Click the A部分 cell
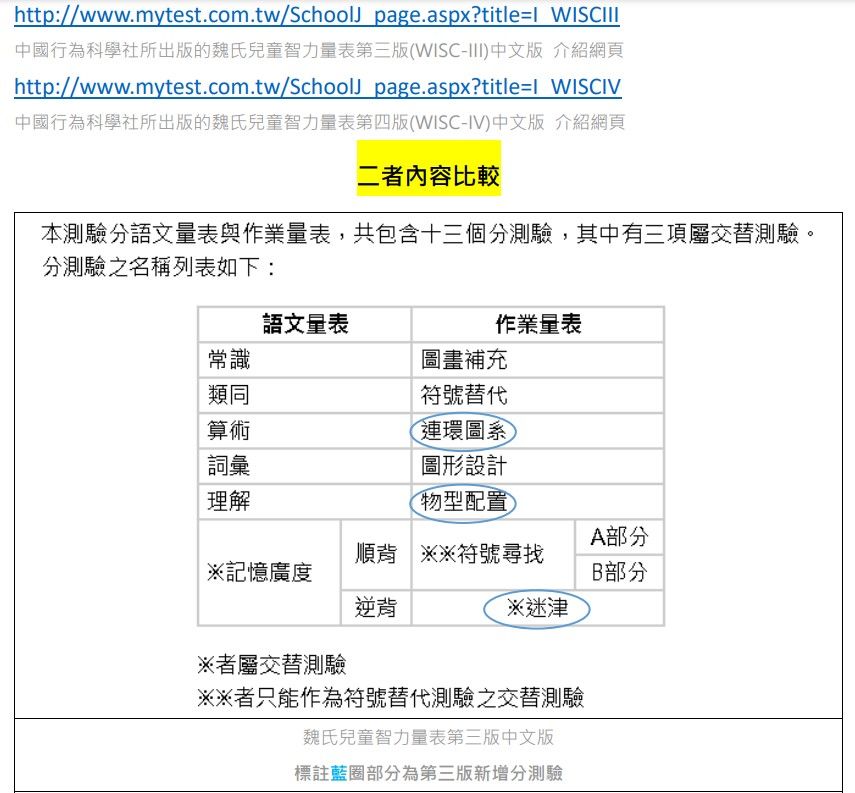 [x=619, y=537]
